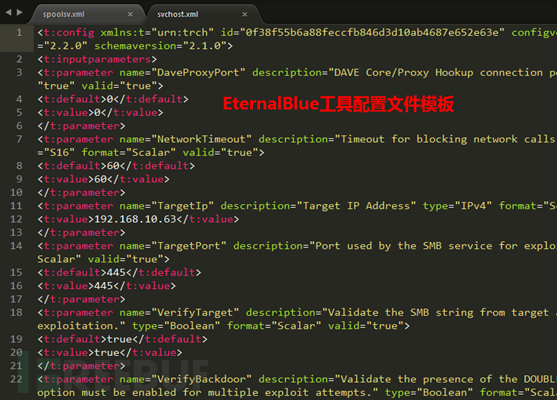Go to next tab with right arrow
The height and width of the screenshot is (400, 557).
click(20, 12)
